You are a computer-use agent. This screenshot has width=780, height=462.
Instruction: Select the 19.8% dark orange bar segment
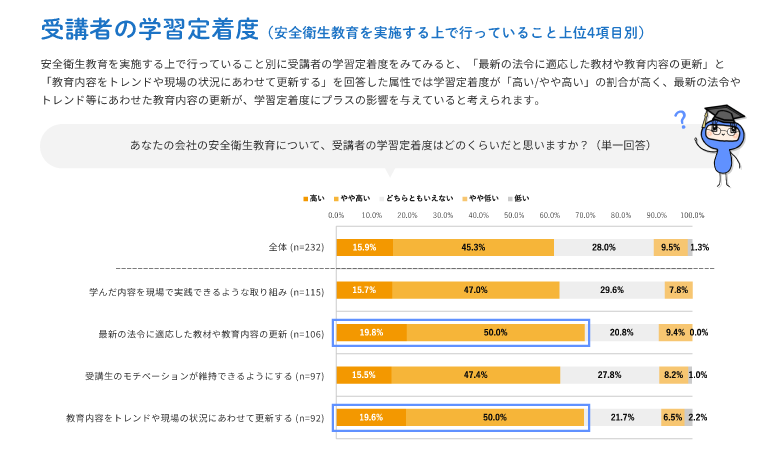point(372,333)
